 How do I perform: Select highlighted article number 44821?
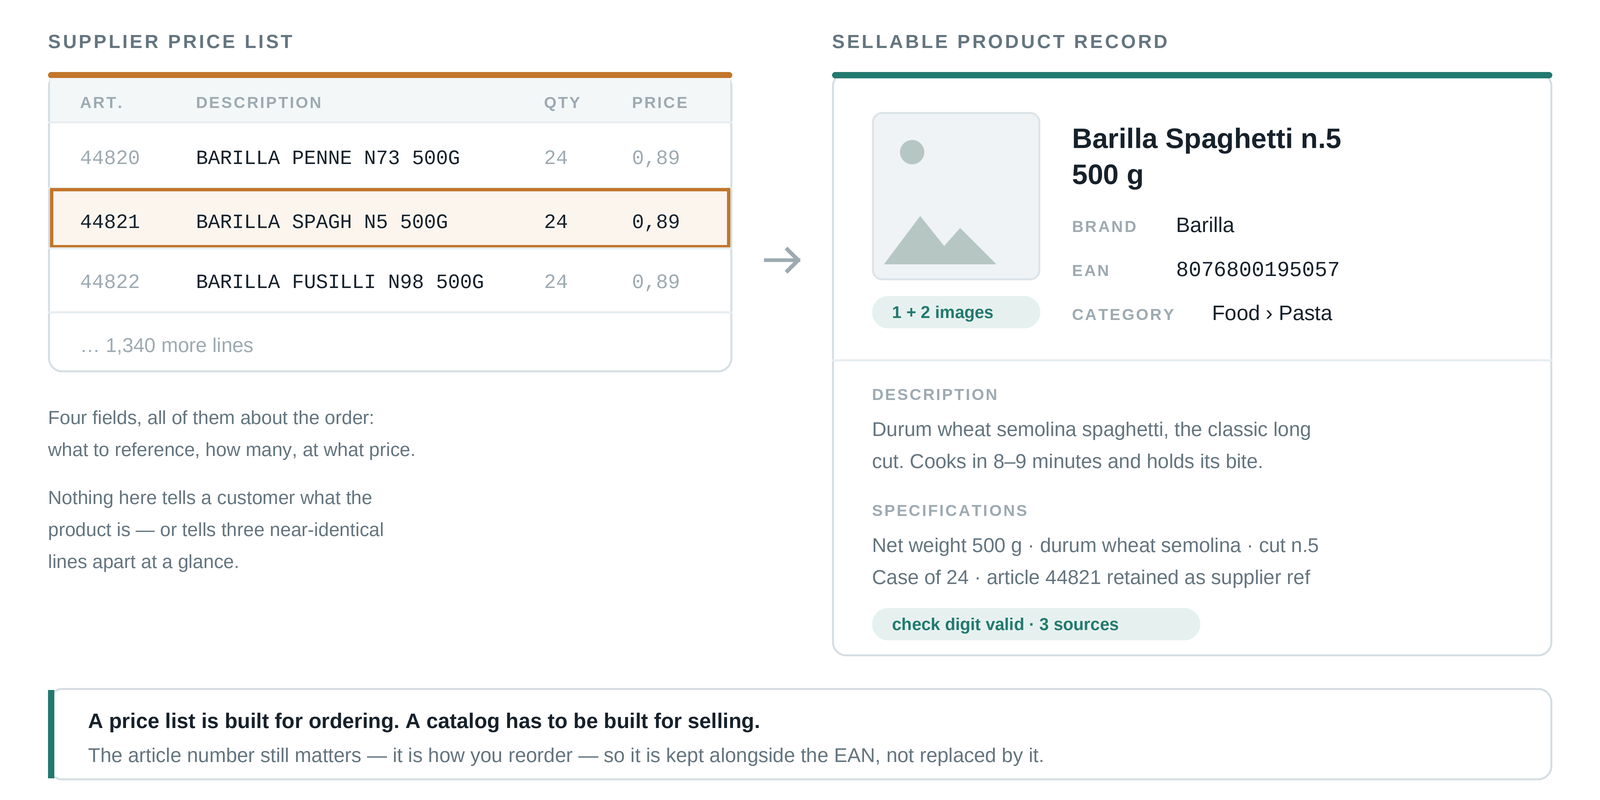(x=110, y=222)
